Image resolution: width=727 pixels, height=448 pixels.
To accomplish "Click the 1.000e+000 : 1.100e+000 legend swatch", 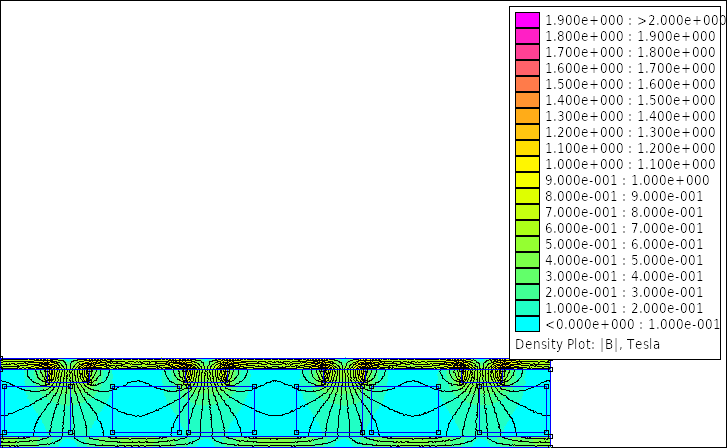I will (527, 164).
